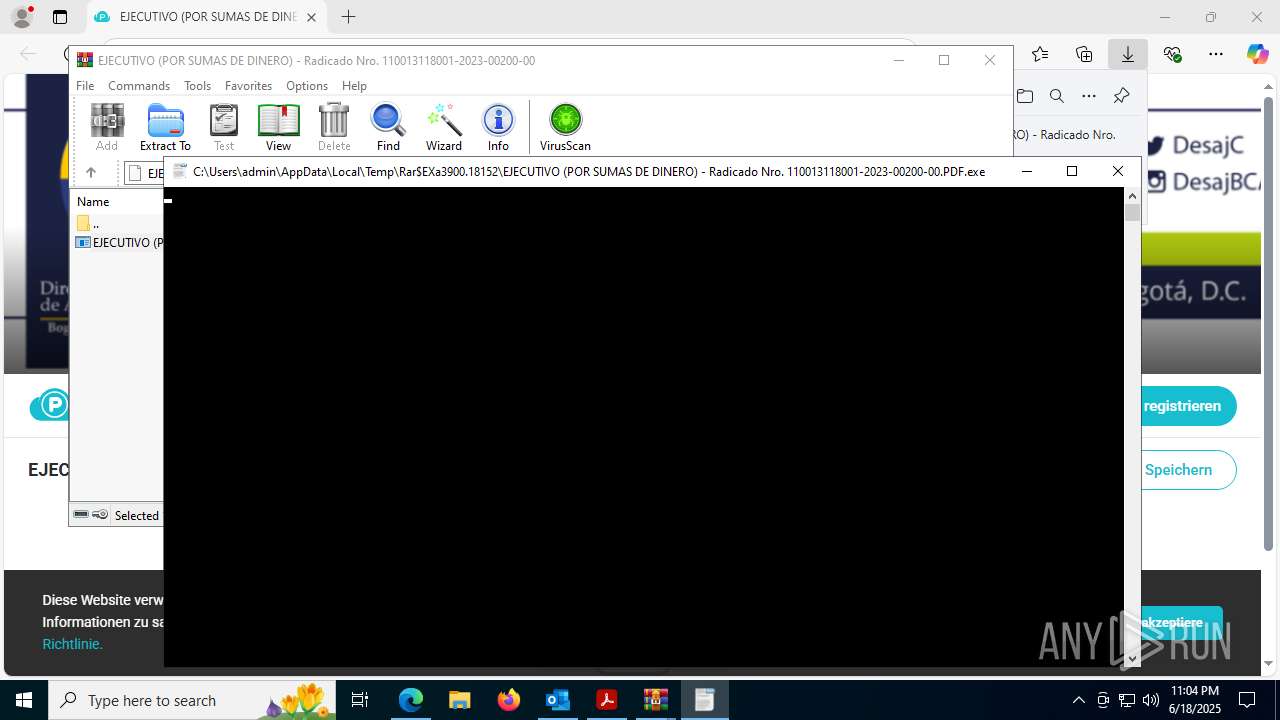The width and height of the screenshot is (1280, 720).
Task: Open Edge tab actions menu icon
Action: 59,17
